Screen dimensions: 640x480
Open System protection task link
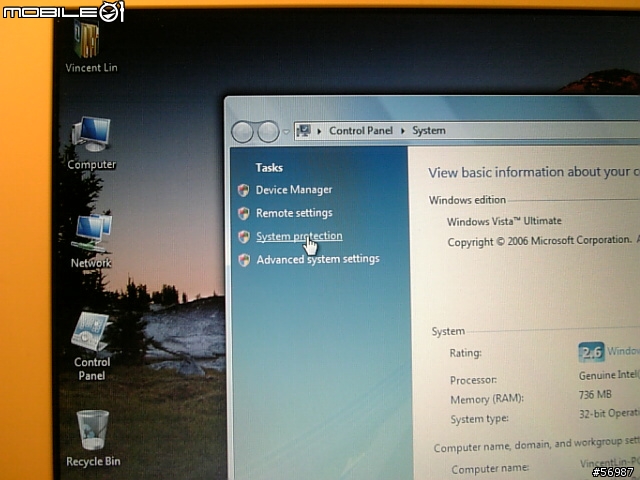point(299,236)
